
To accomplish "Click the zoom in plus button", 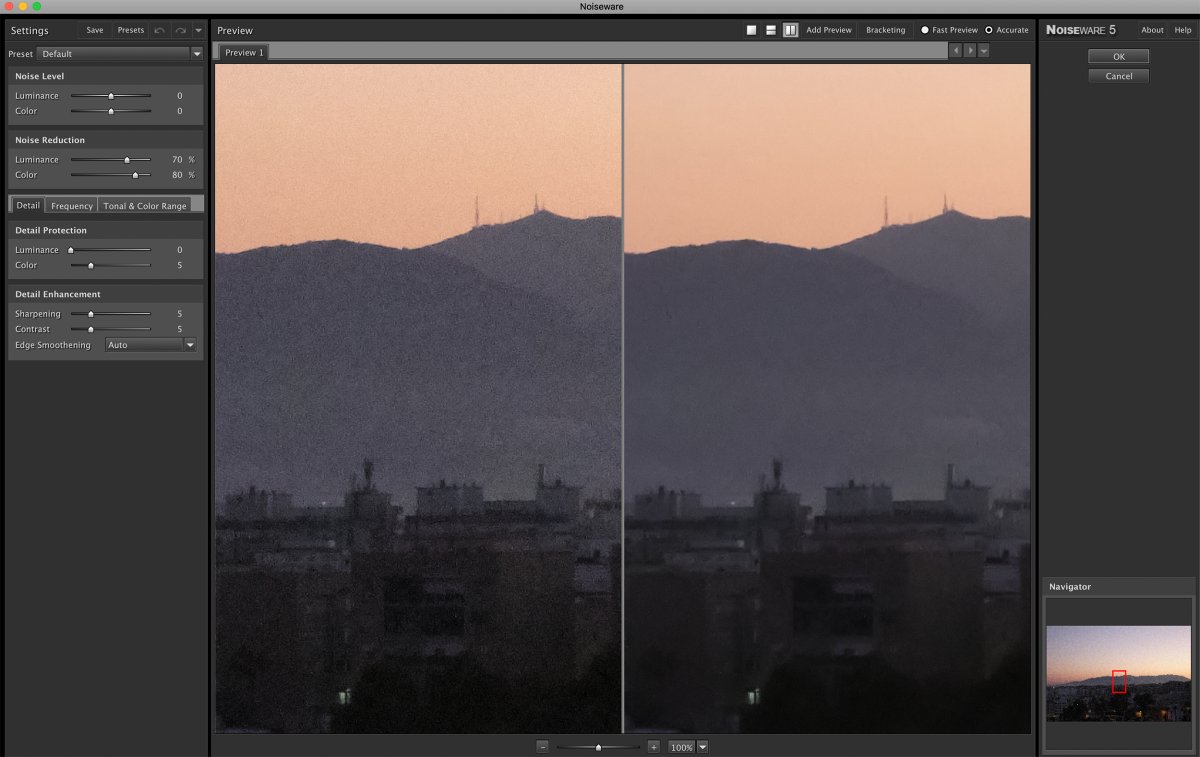I will coord(653,747).
